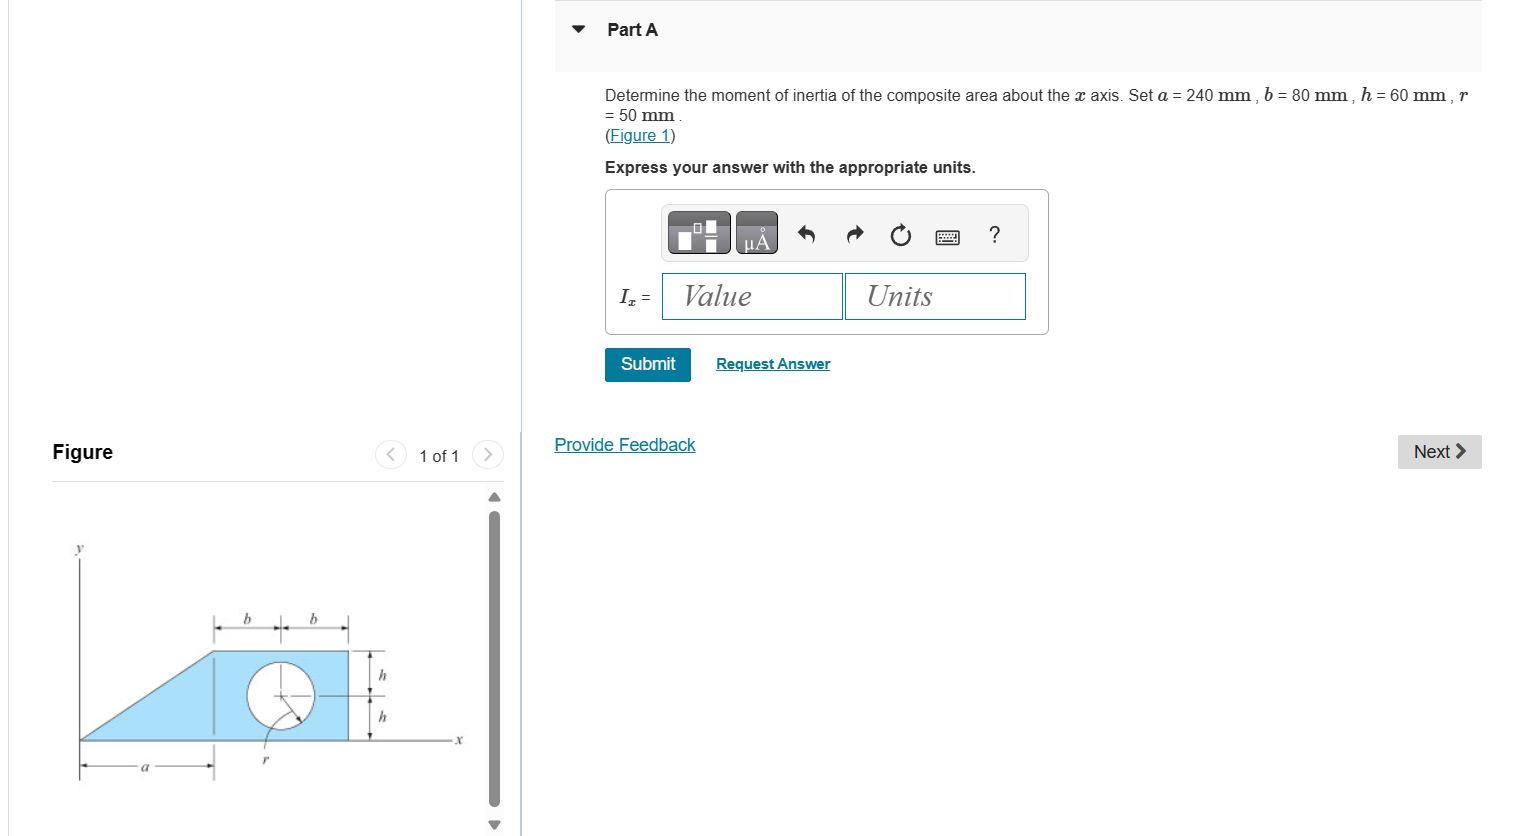Click the undo arrow in answer toolbar

click(806, 234)
